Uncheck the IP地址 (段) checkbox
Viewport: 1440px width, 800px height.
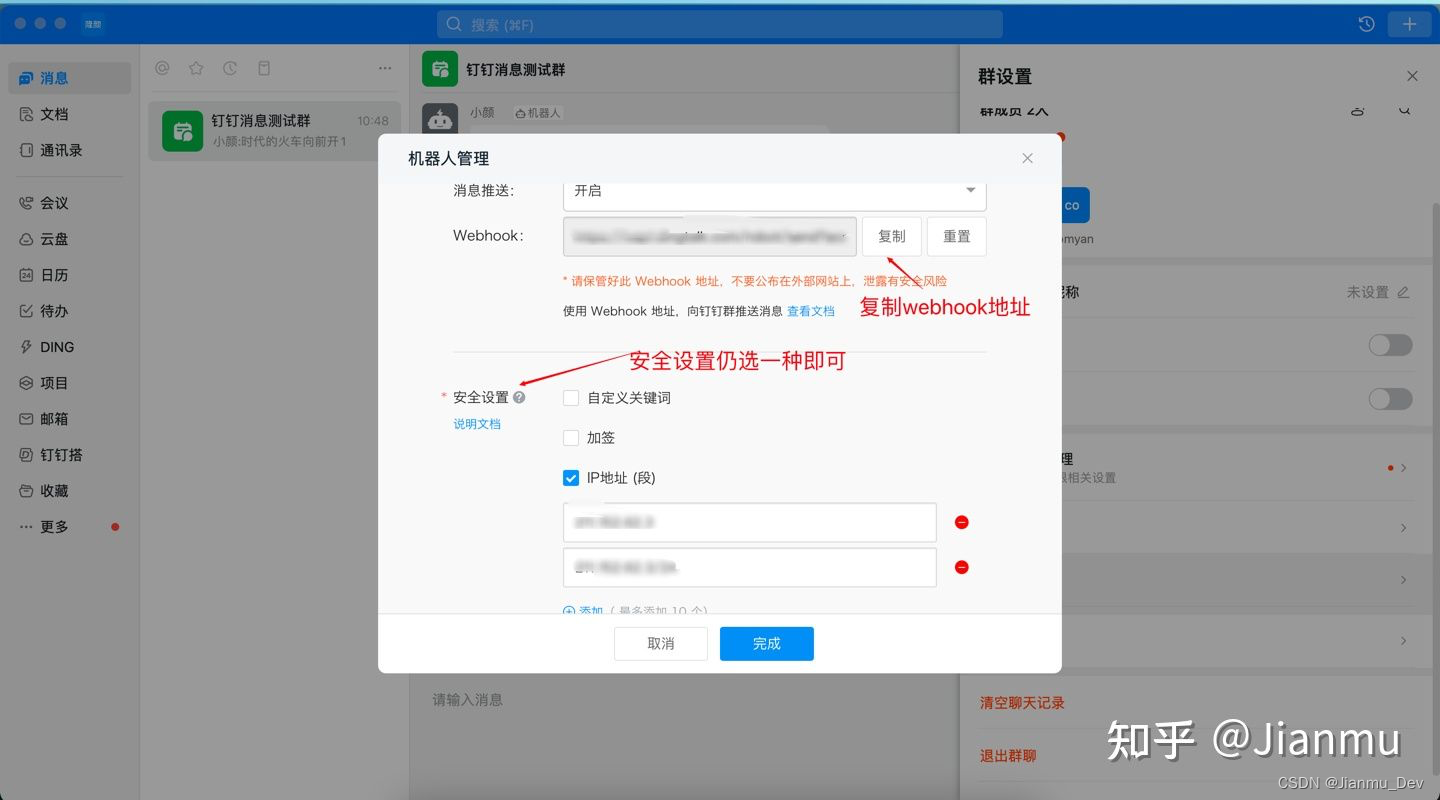571,478
